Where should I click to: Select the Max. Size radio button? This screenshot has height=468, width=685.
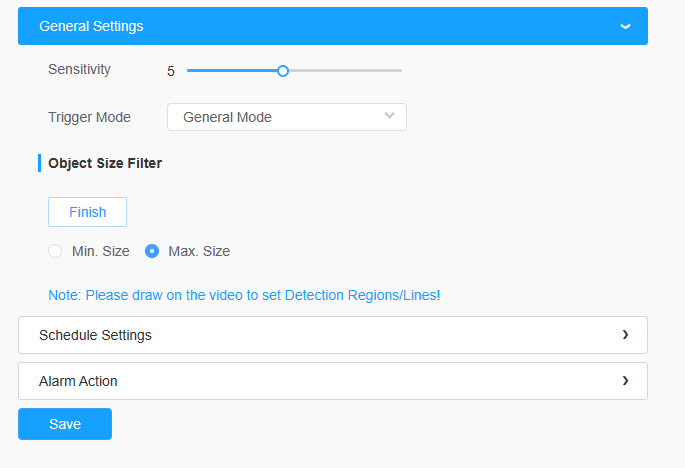152,251
